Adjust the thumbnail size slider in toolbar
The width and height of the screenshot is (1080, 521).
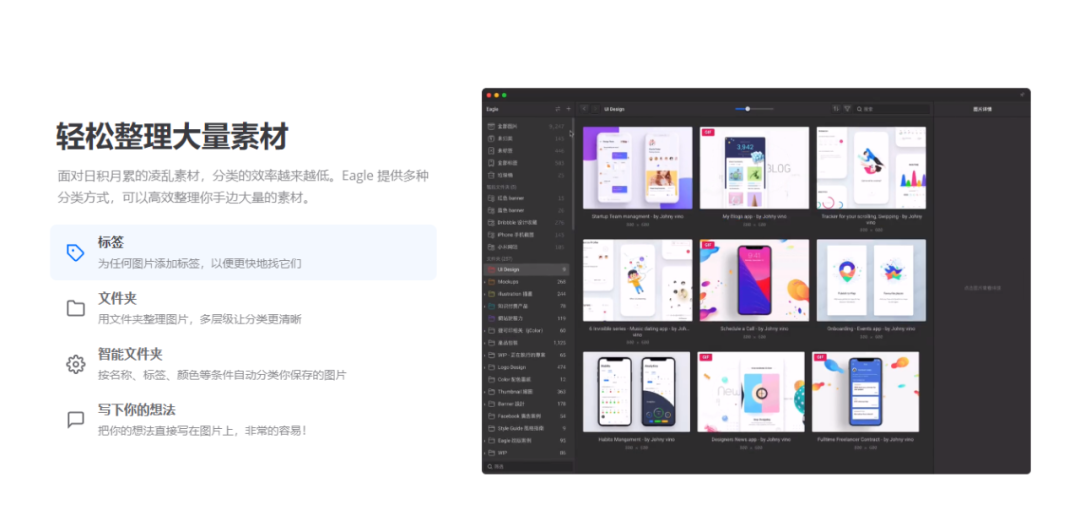(754, 109)
